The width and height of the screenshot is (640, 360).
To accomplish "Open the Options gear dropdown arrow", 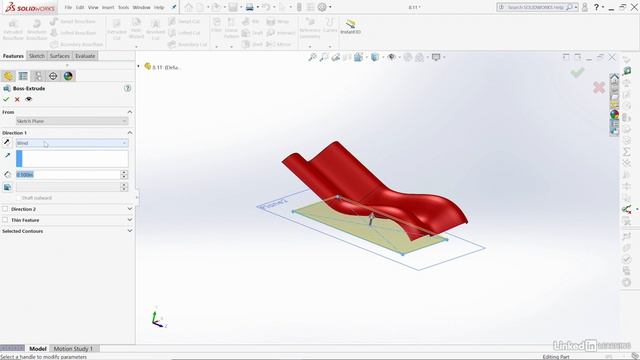I will 330,7.
